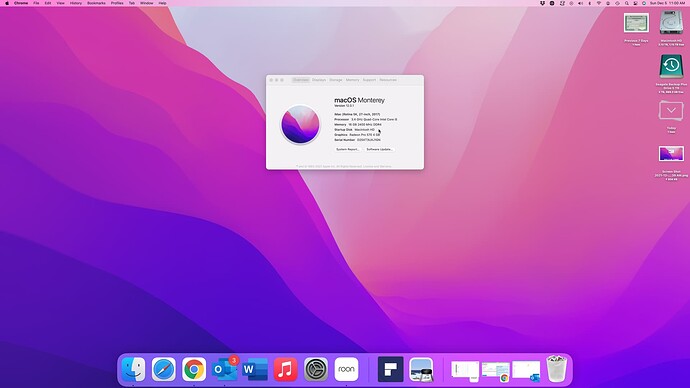Open the dark app with white block logo in the dock

click(x=390, y=369)
